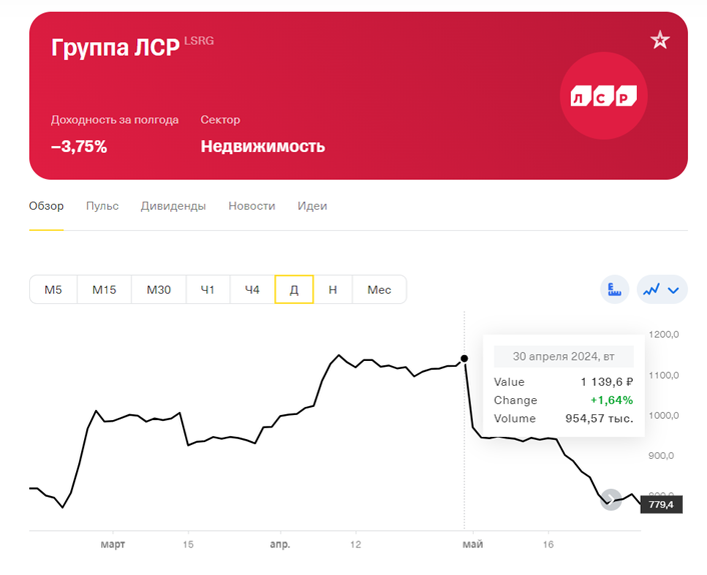Click the май label on the time axis
This screenshot has height=575, width=707.
coord(473,544)
